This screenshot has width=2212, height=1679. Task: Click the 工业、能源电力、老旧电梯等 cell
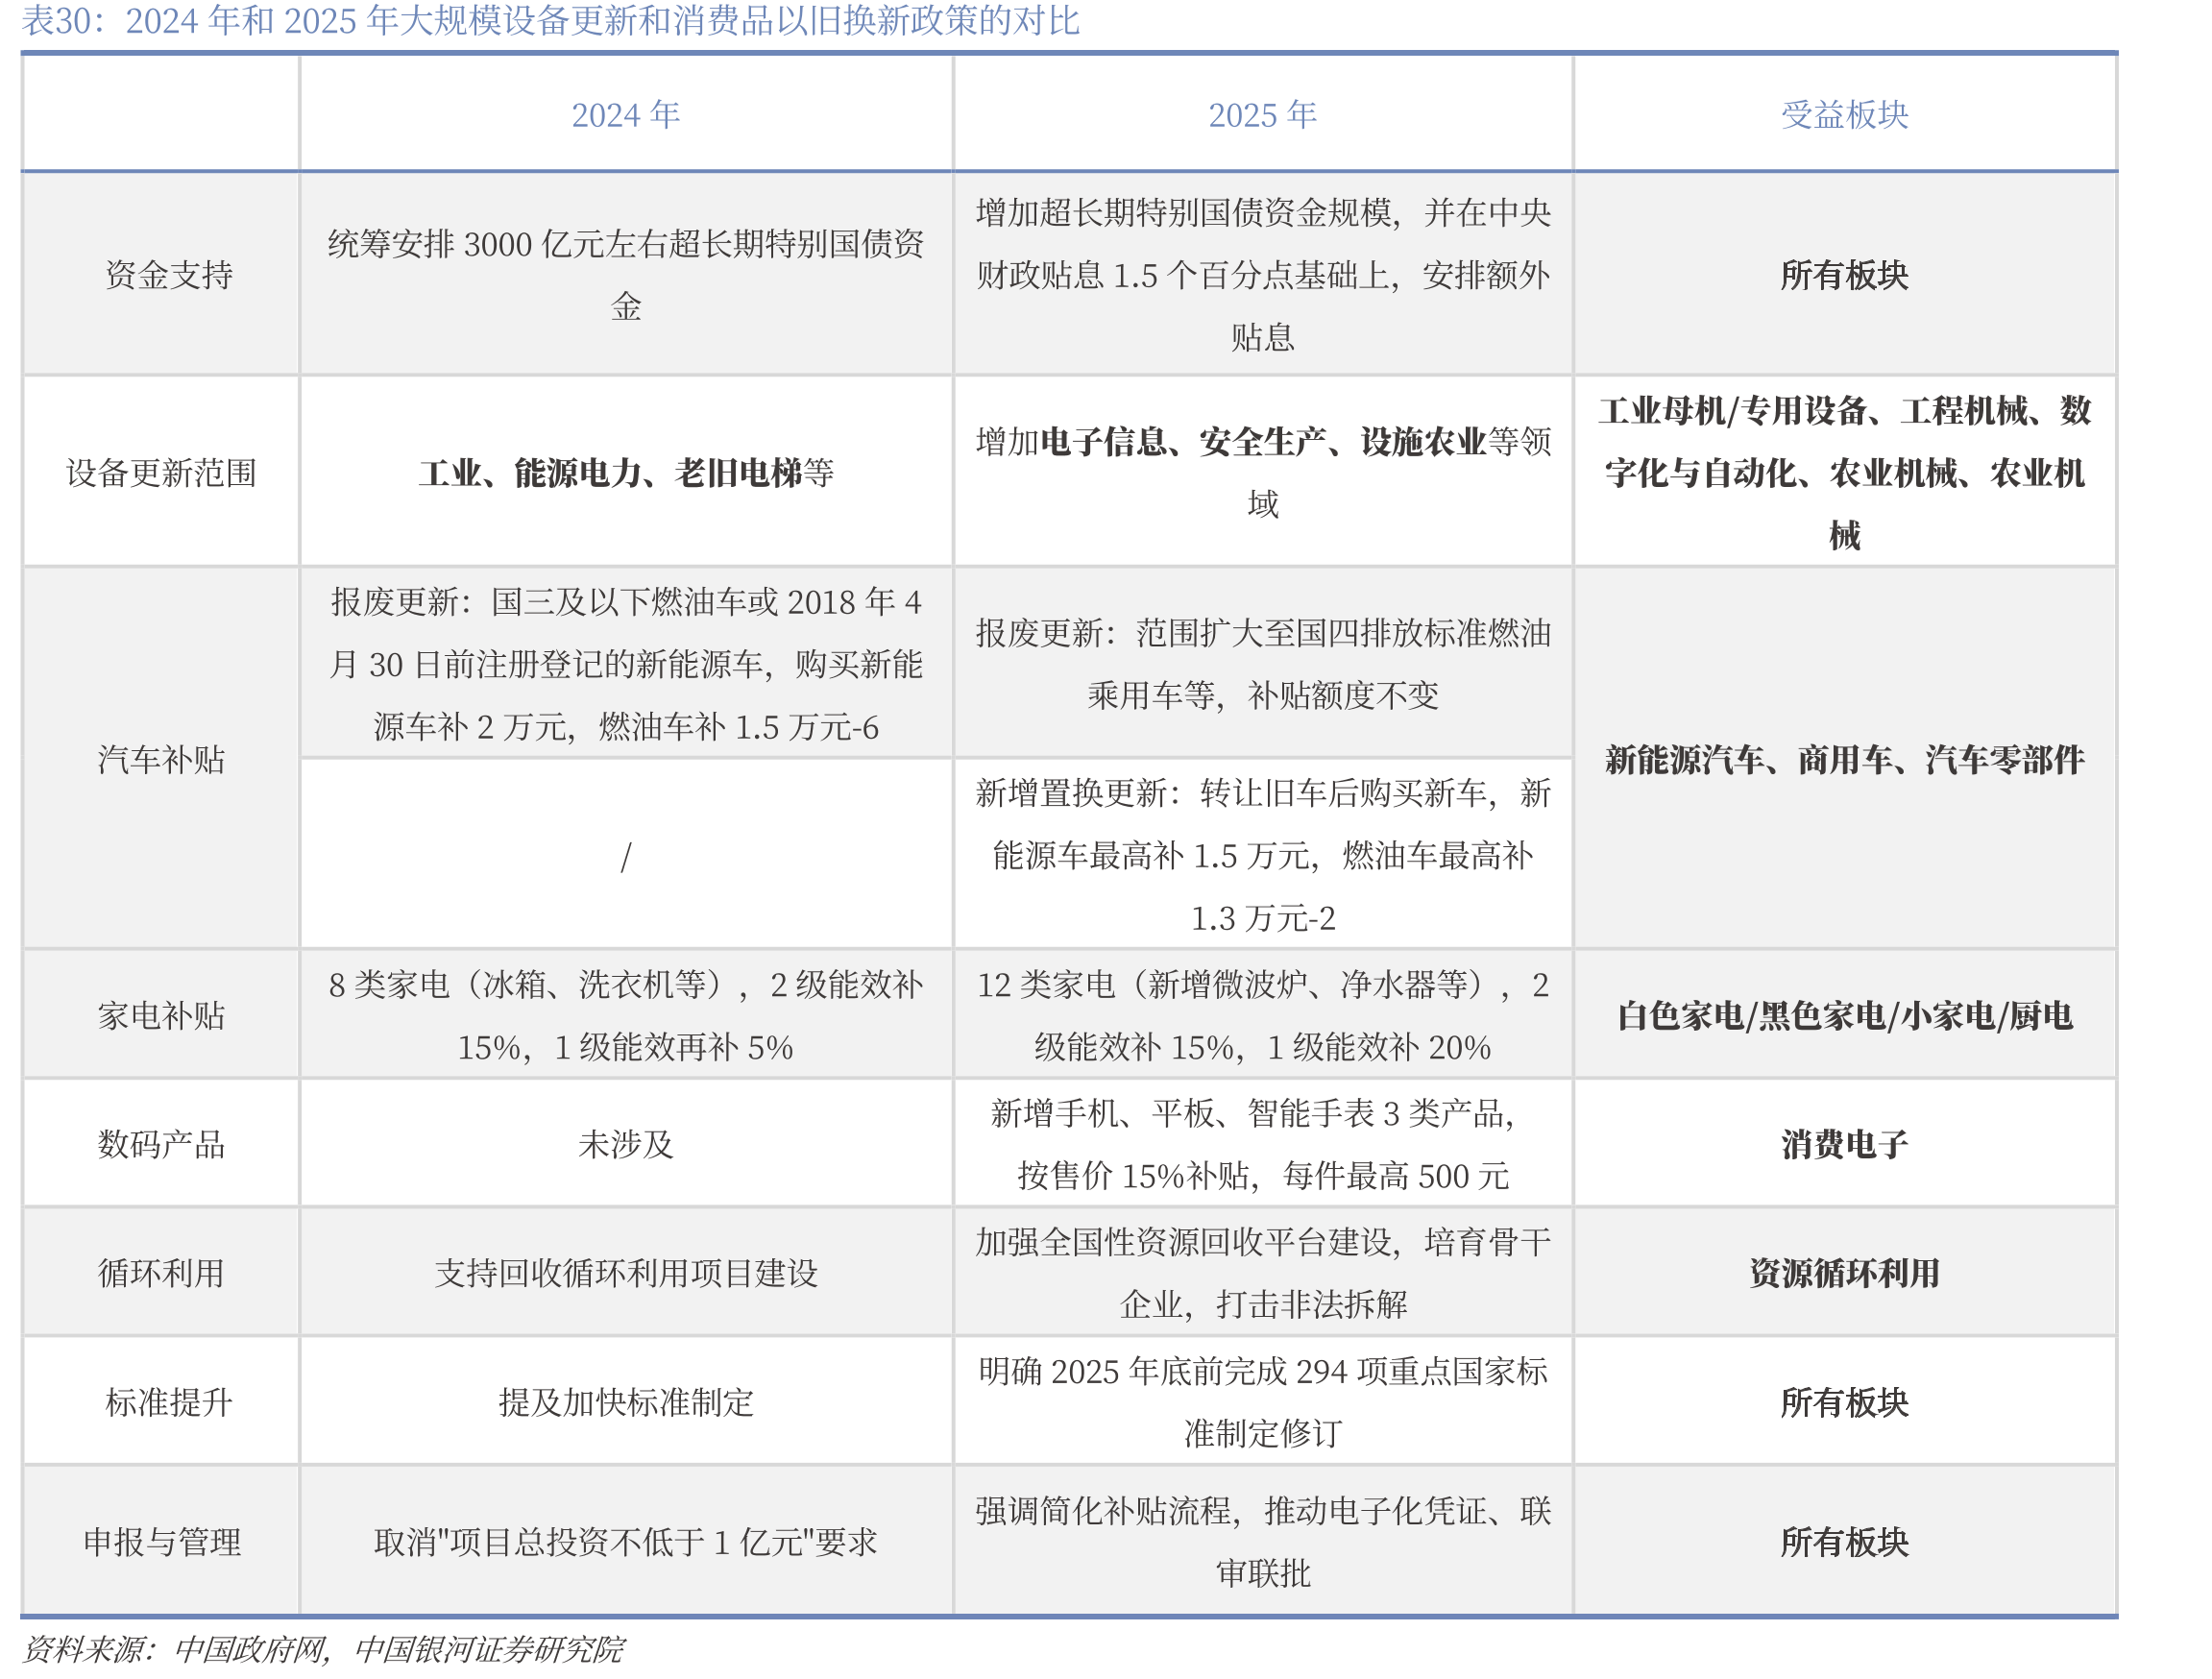click(626, 473)
